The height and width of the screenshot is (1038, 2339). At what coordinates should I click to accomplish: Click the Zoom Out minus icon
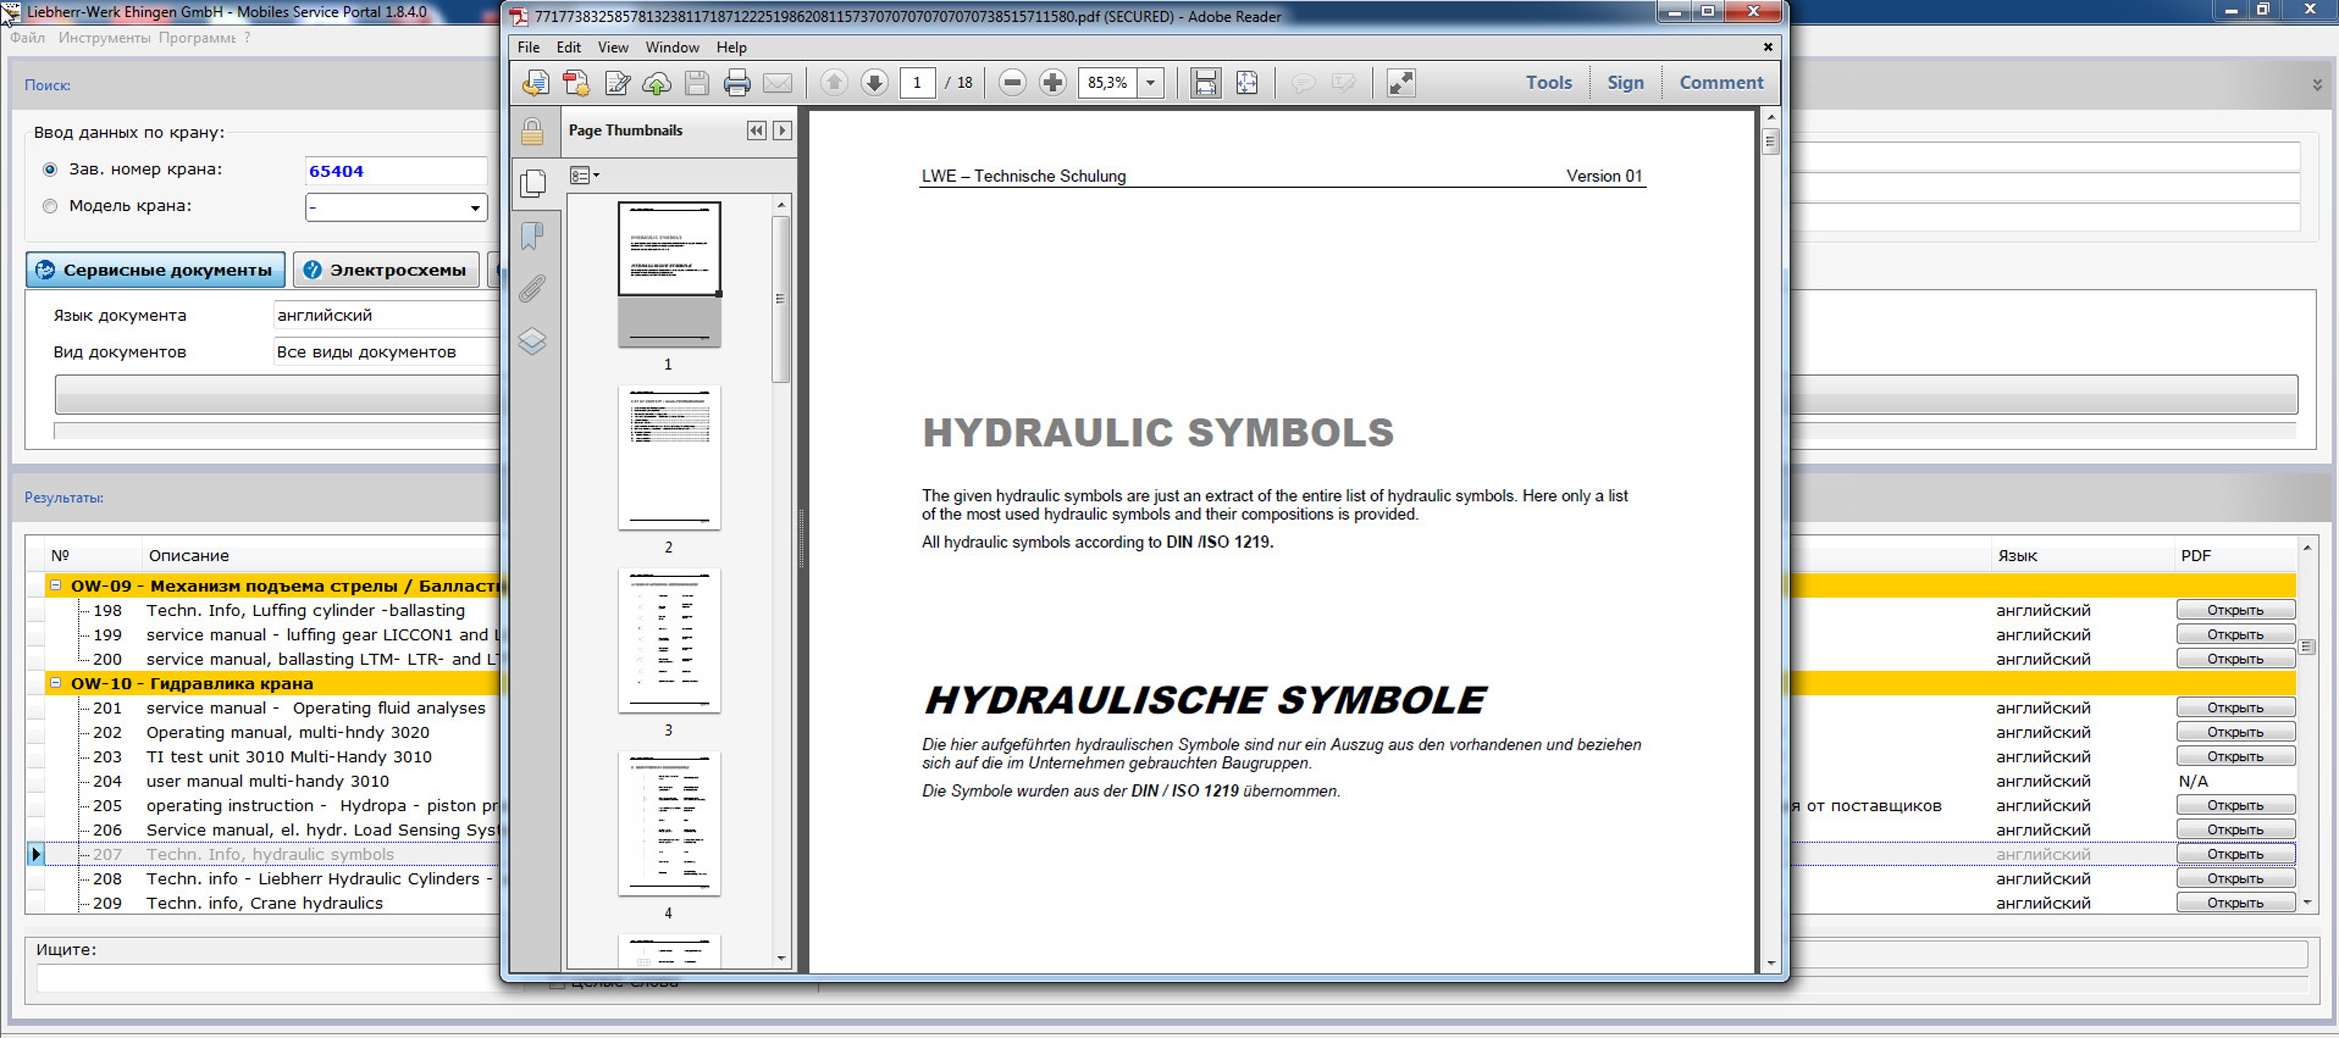point(1012,83)
